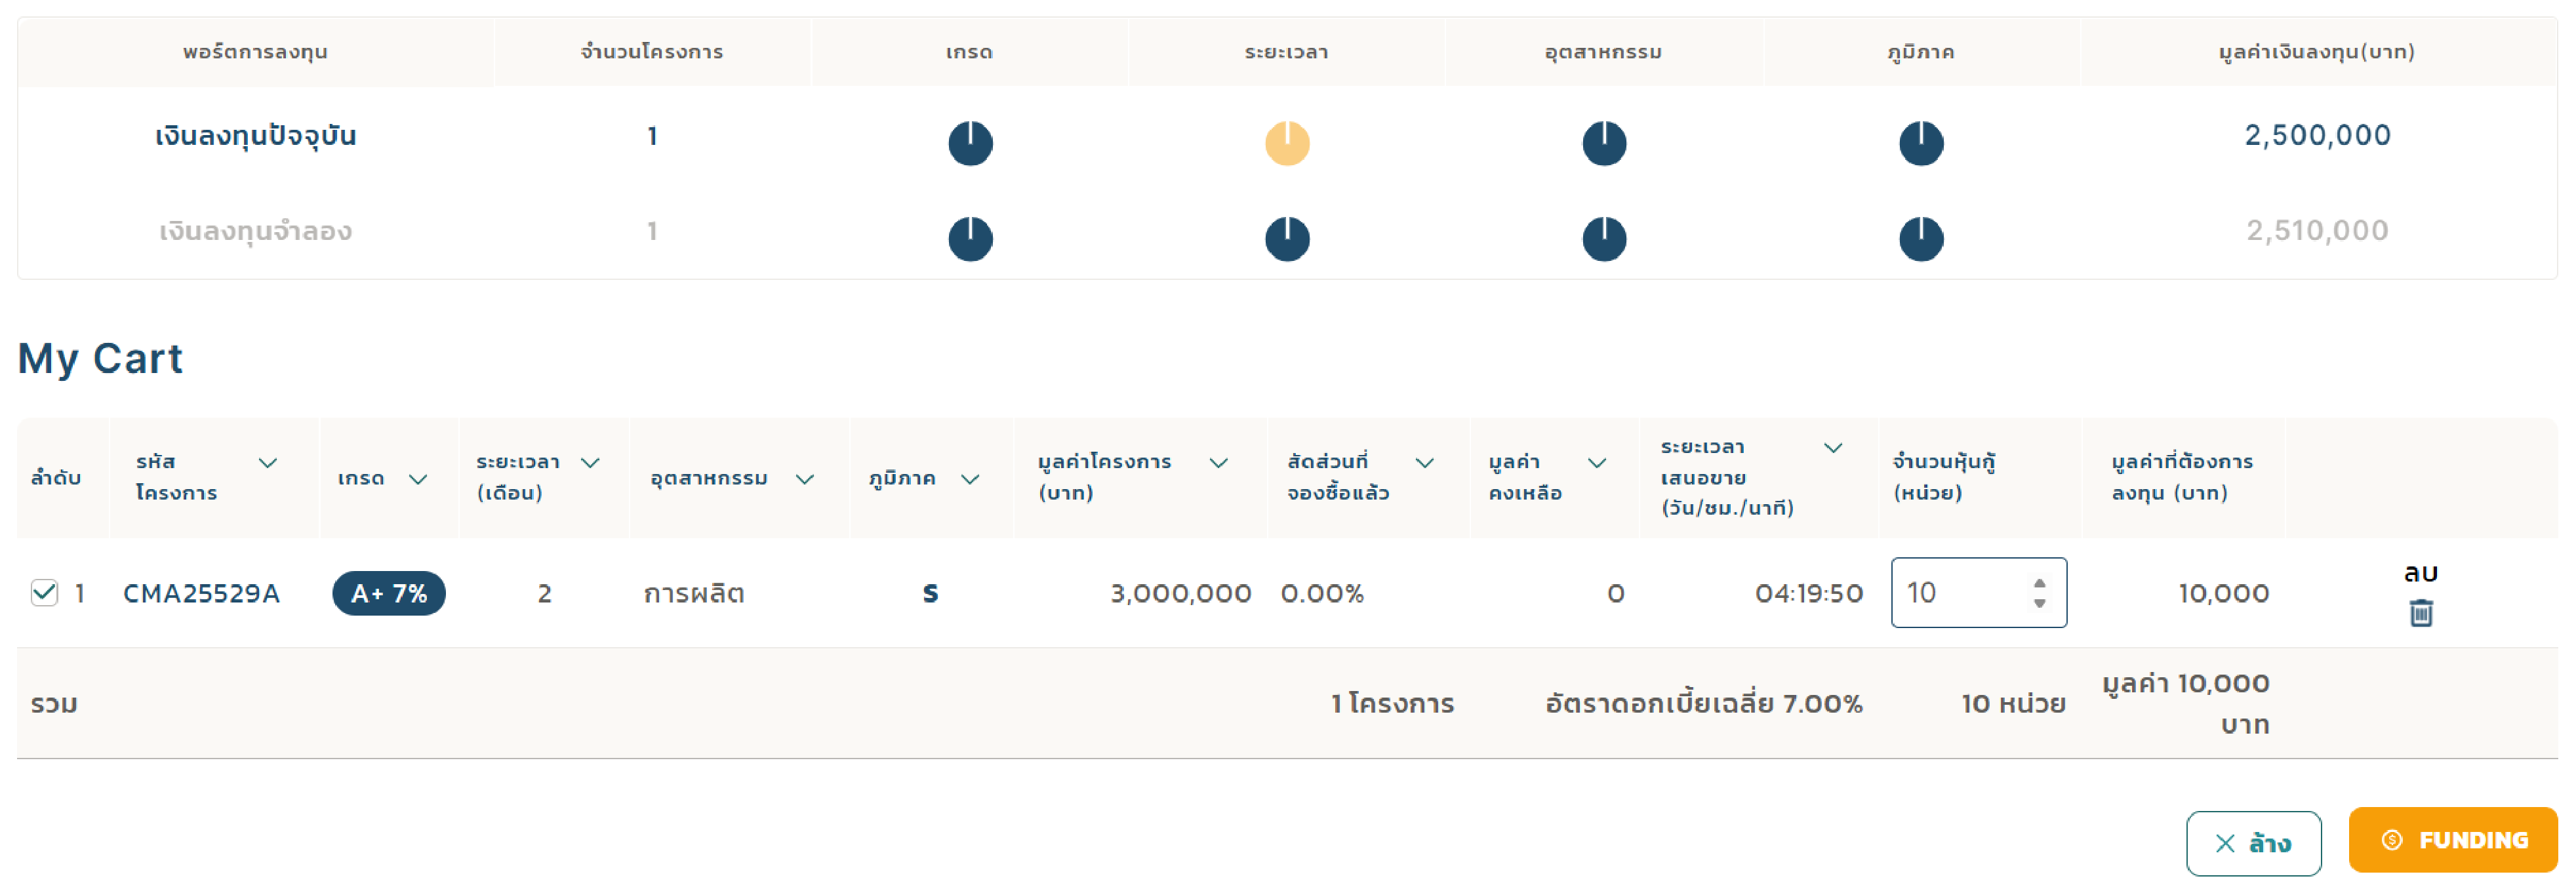Expand the รหัสโครงการ column chevron
This screenshot has width=2576, height=889.
pos(268,463)
